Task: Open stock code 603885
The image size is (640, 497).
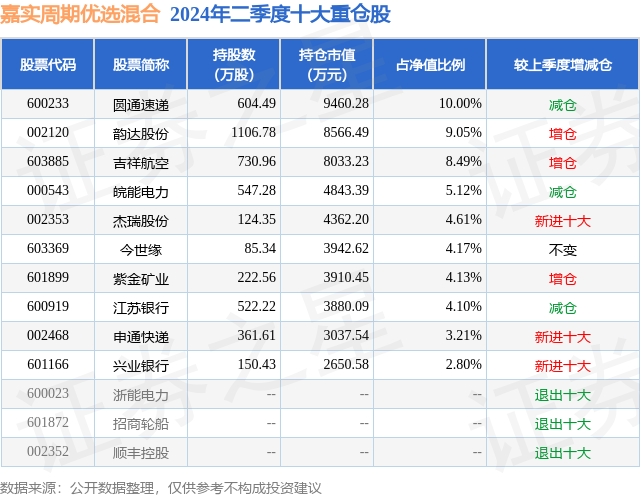Action: coord(48,162)
